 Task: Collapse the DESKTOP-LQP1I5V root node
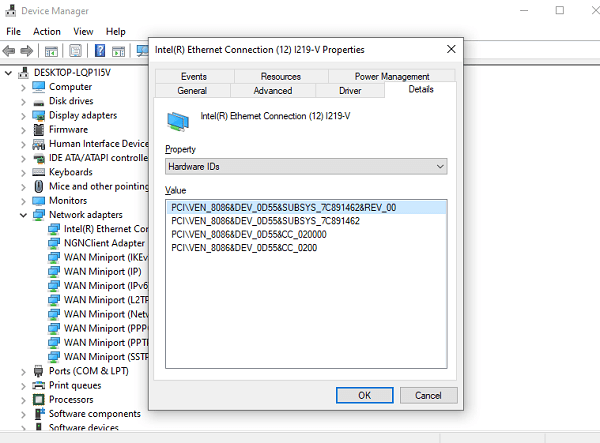point(8,73)
